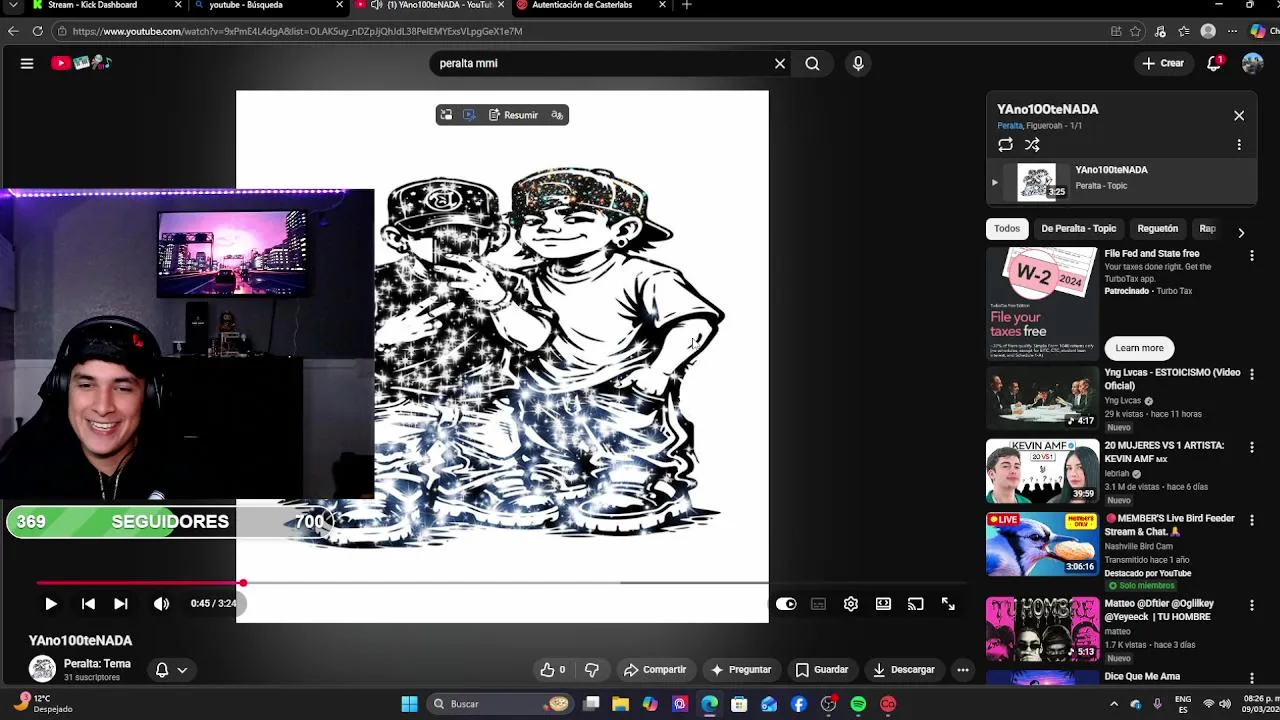Screen dimensions: 1280x720
Task: Click the Crear button
Action: [1162, 63]
